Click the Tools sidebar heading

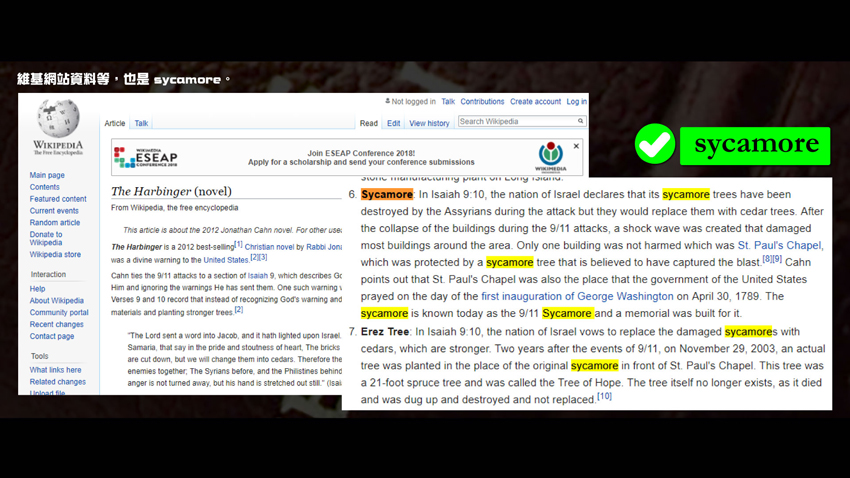pyautogui.click(x=40, y=357)
